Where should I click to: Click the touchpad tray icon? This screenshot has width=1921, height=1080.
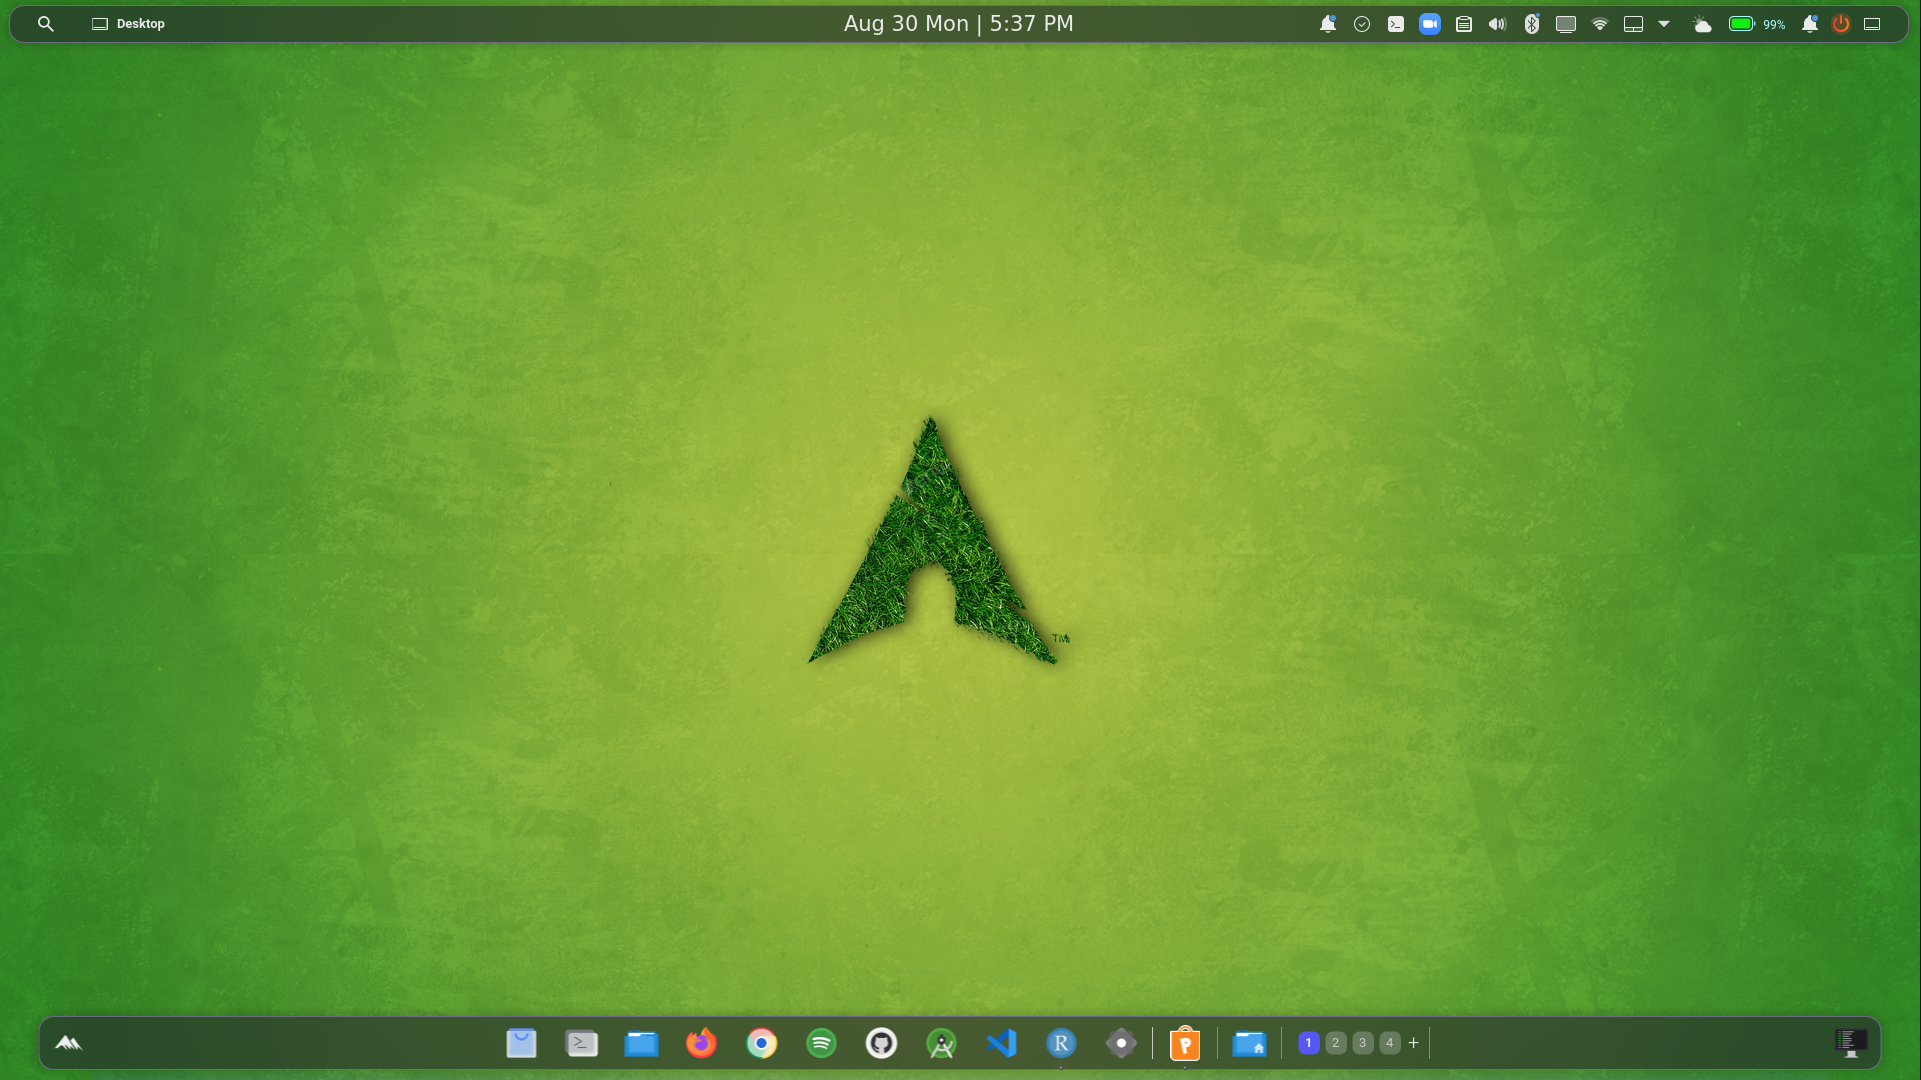tap(1633, 24)
